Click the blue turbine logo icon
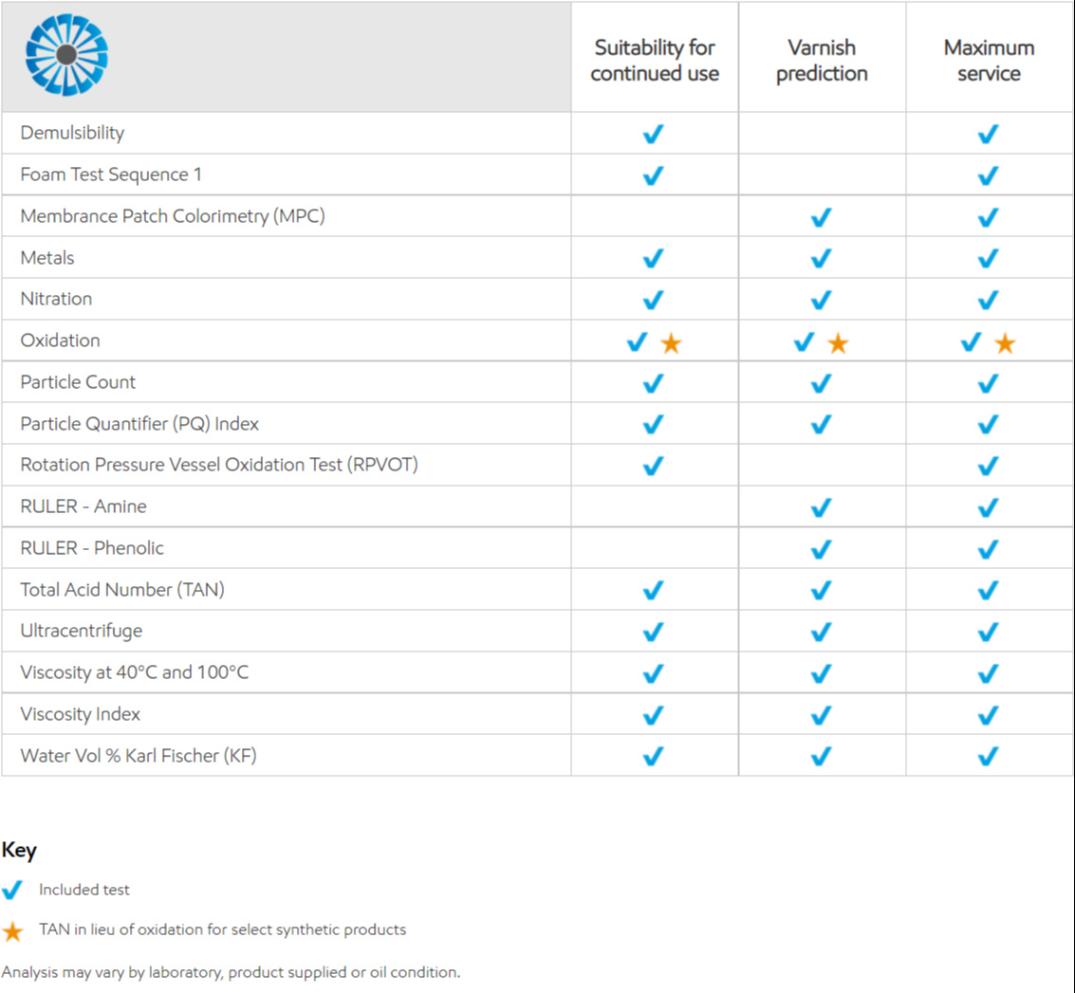The width and height of the screenshot is (1075, 993). tap(66, 54)
